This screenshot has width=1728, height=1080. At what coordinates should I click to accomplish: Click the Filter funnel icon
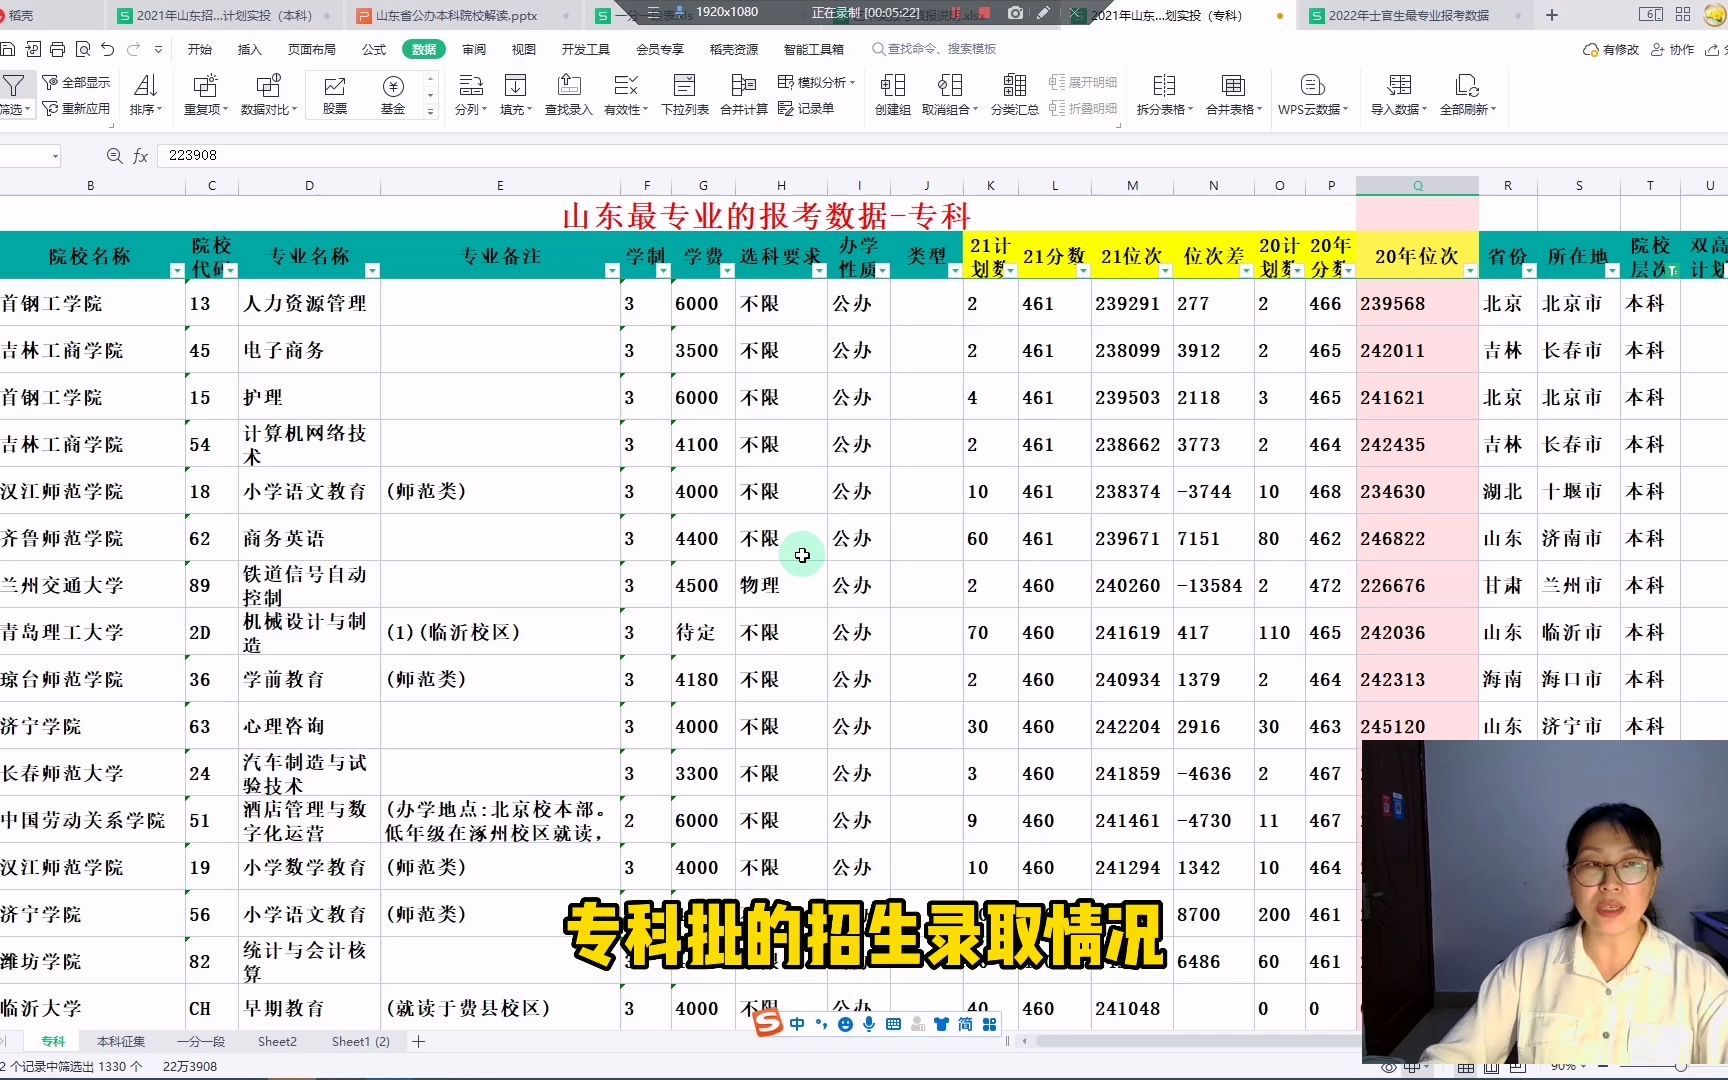(13, 86)
